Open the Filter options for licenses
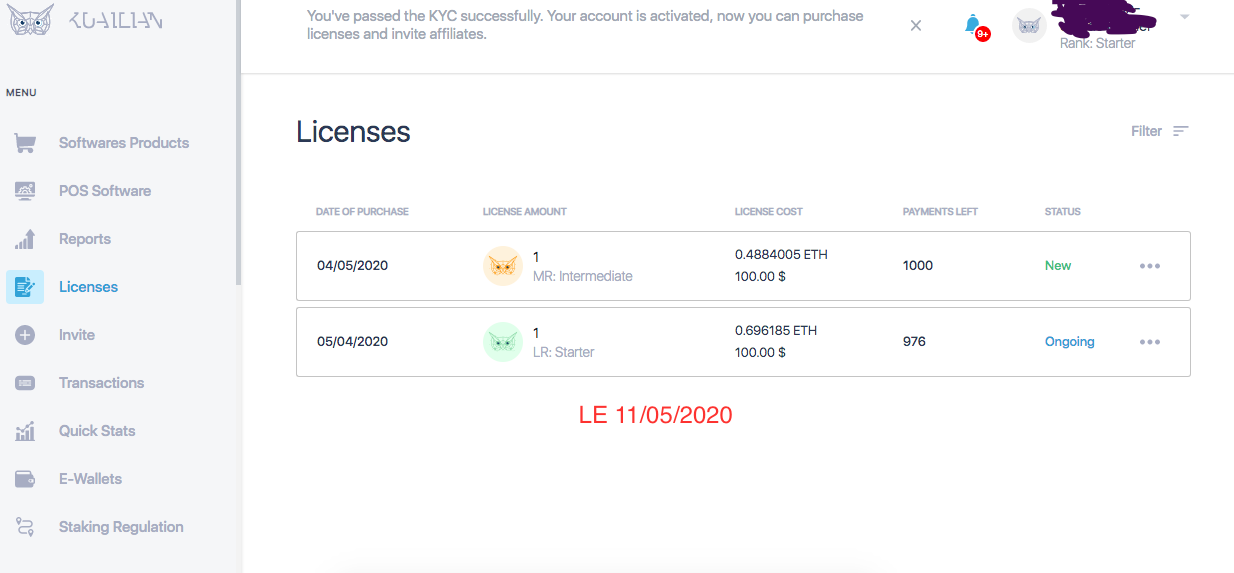Viewport: 1234px width, 573px height. tap(1160, 131)
